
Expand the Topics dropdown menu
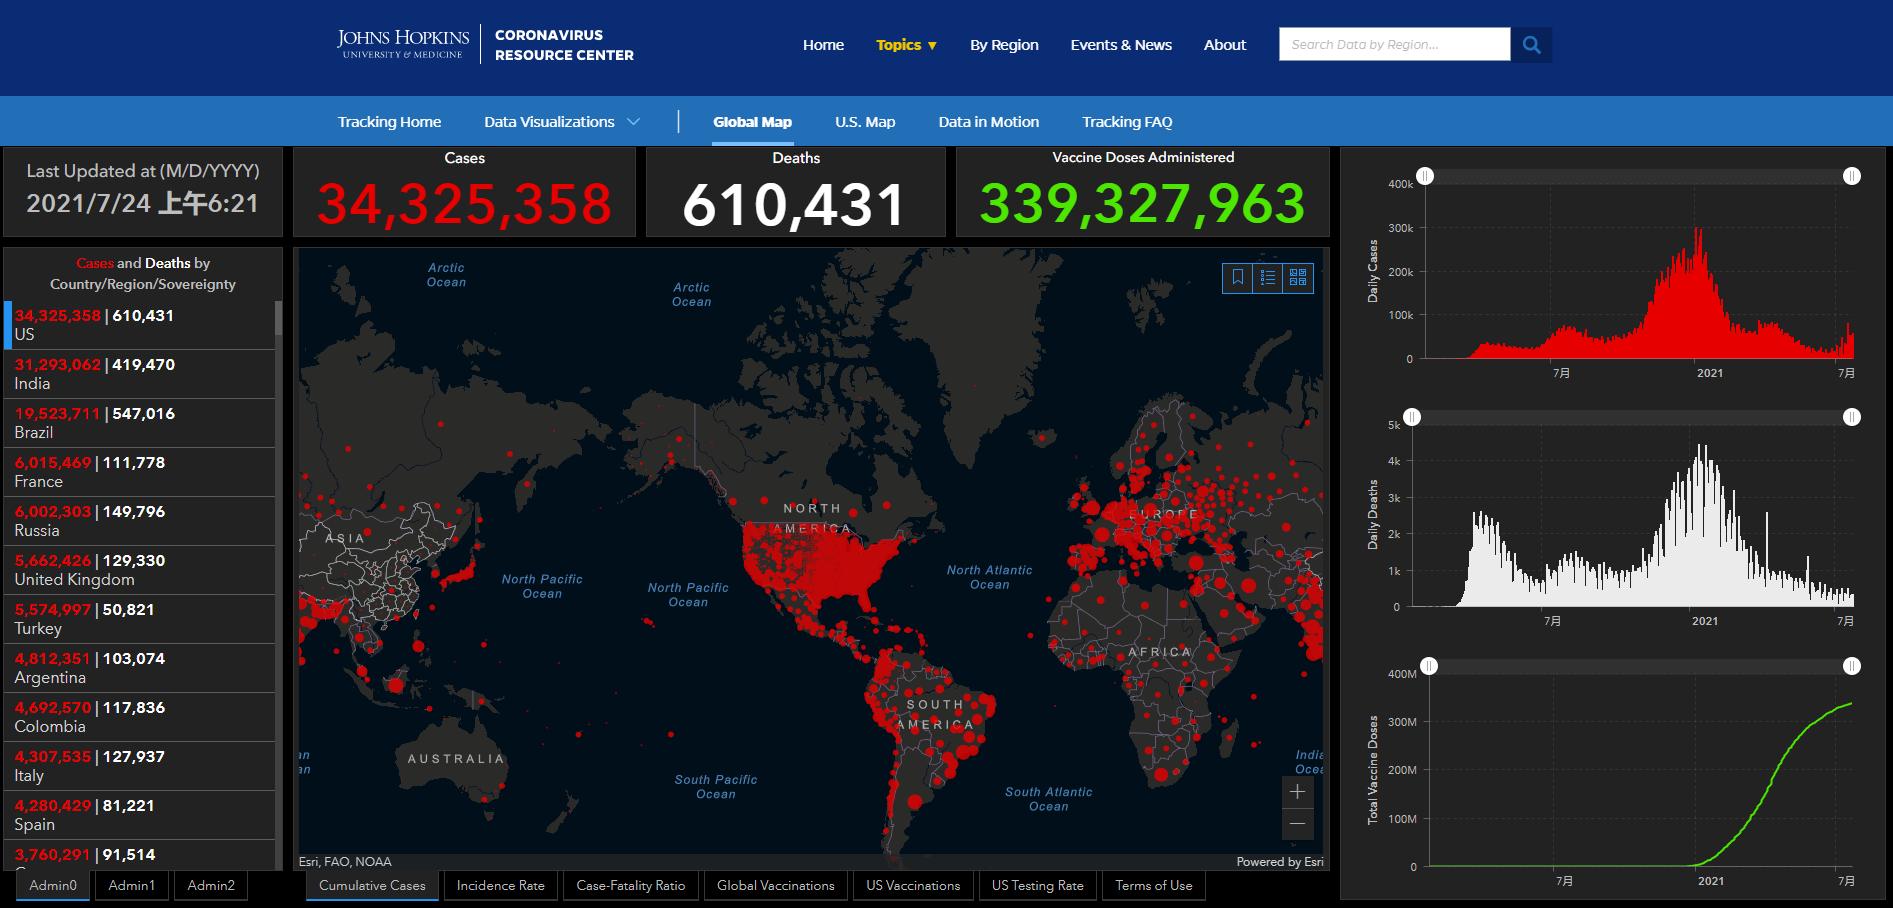point(907,45)
